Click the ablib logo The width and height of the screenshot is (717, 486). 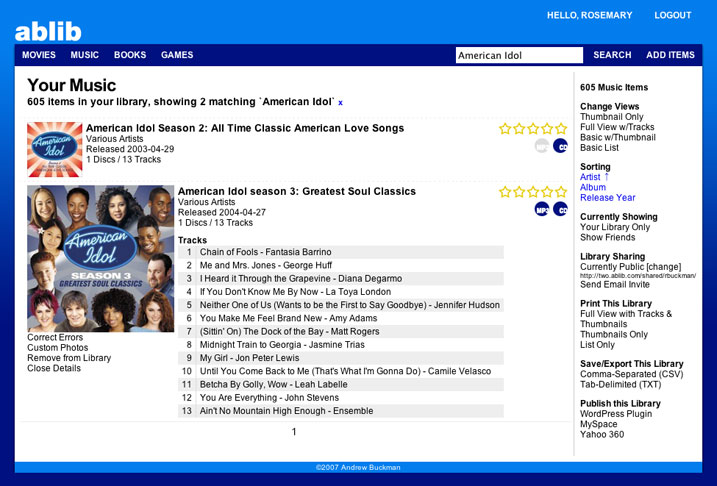click(x=48, y=31)
